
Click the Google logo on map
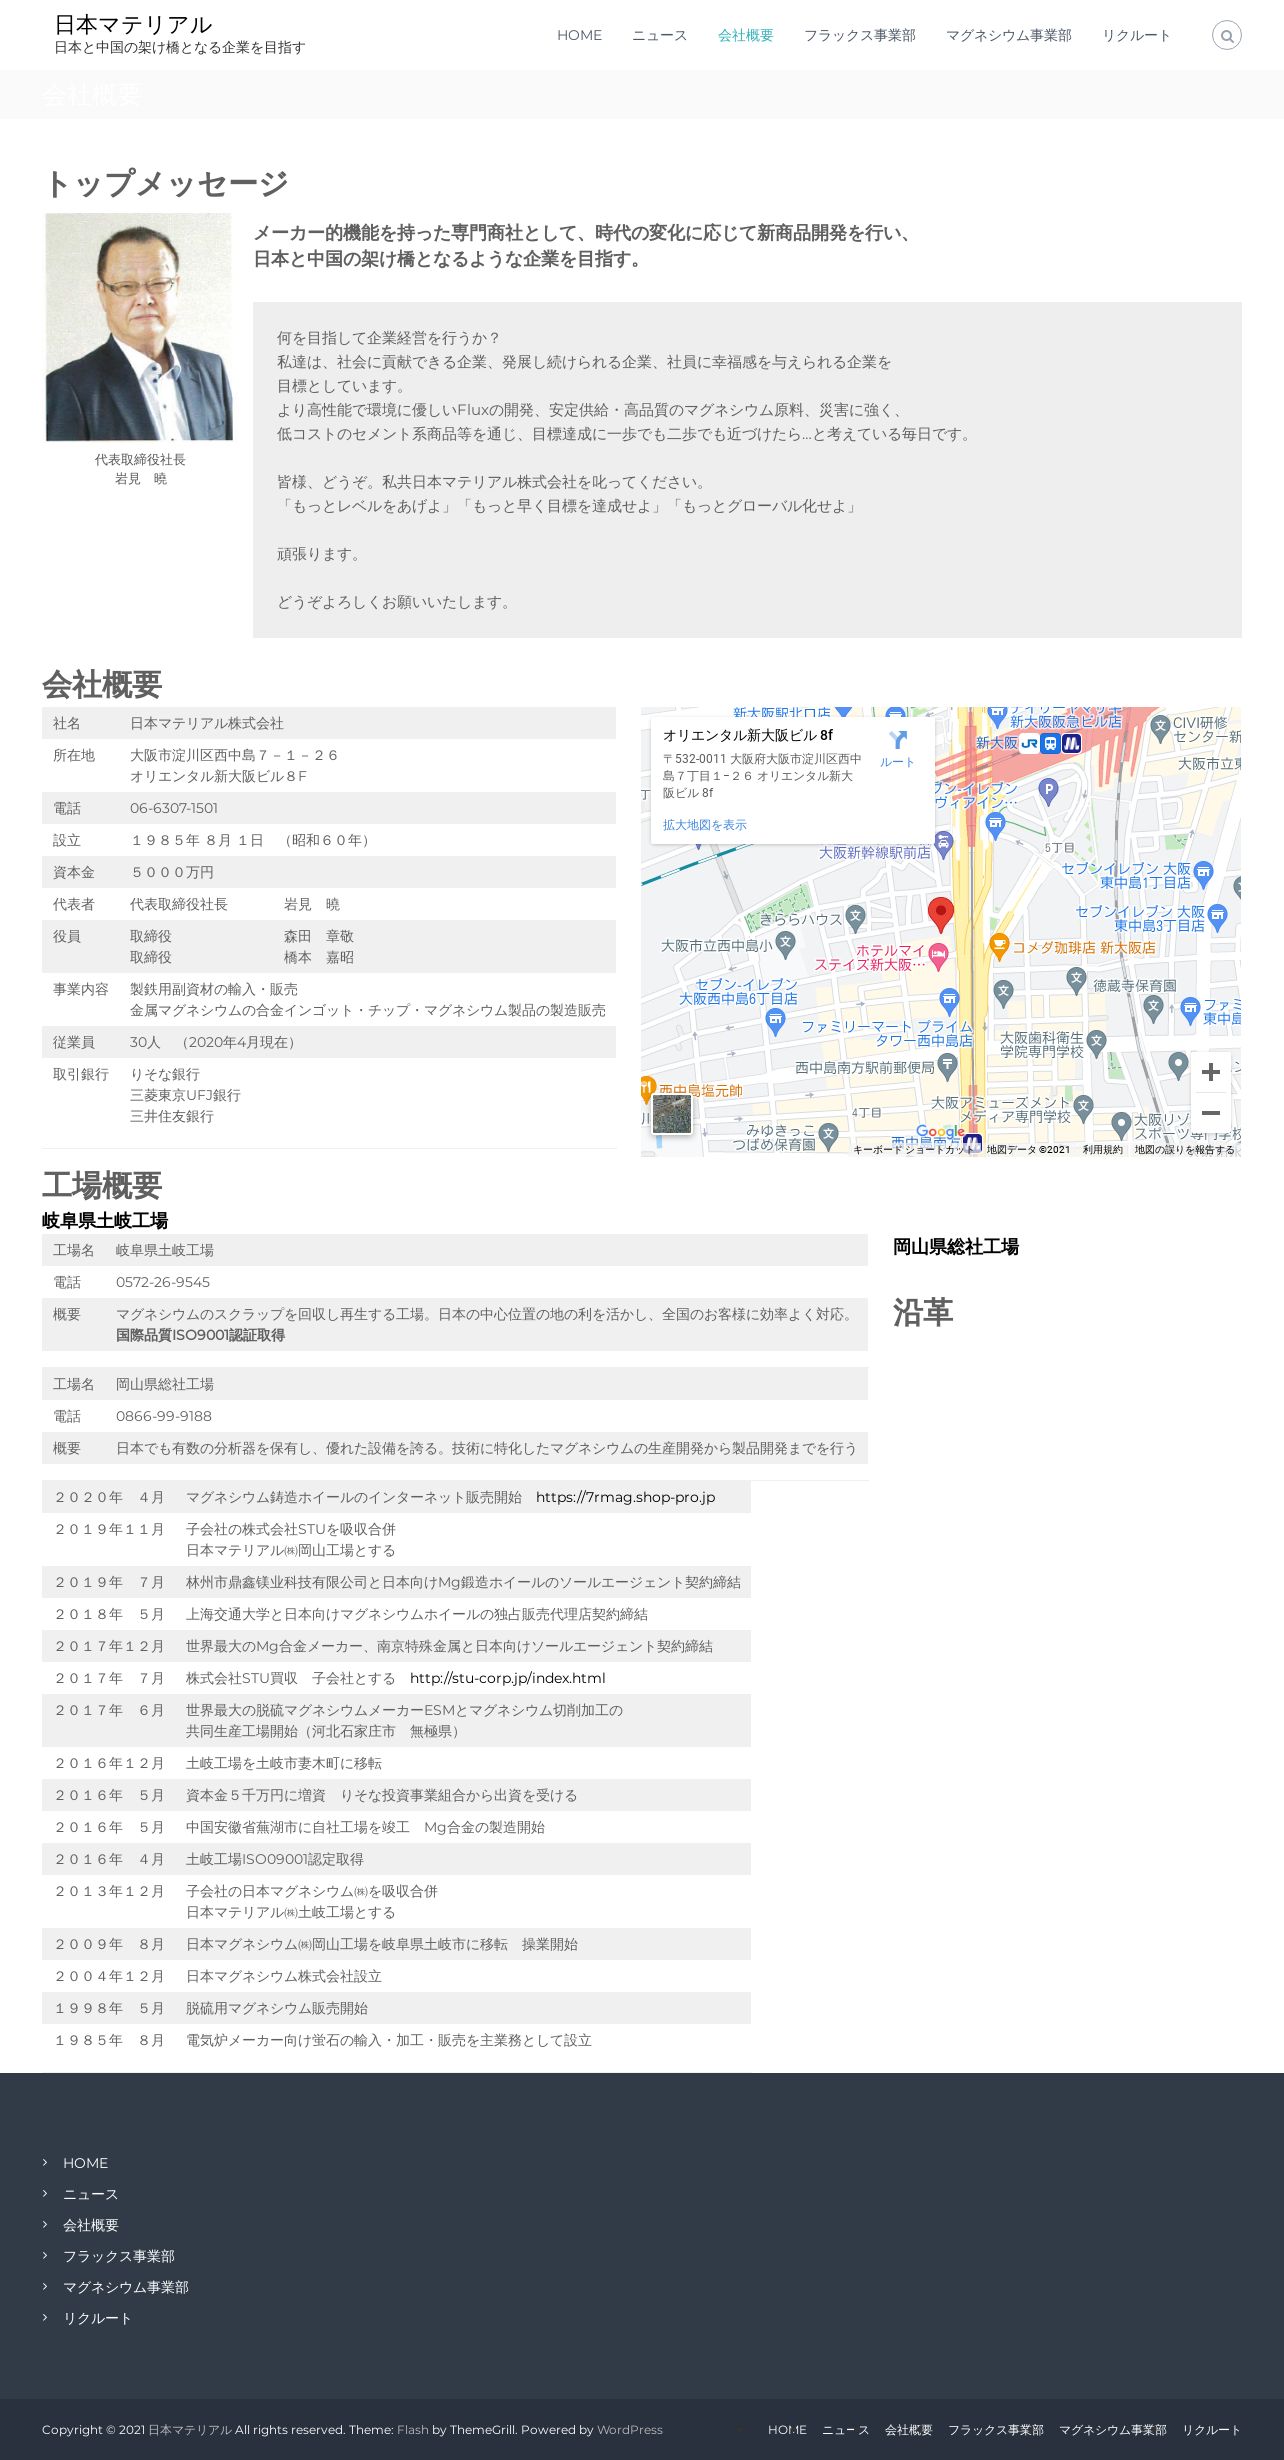point(940,1131)
